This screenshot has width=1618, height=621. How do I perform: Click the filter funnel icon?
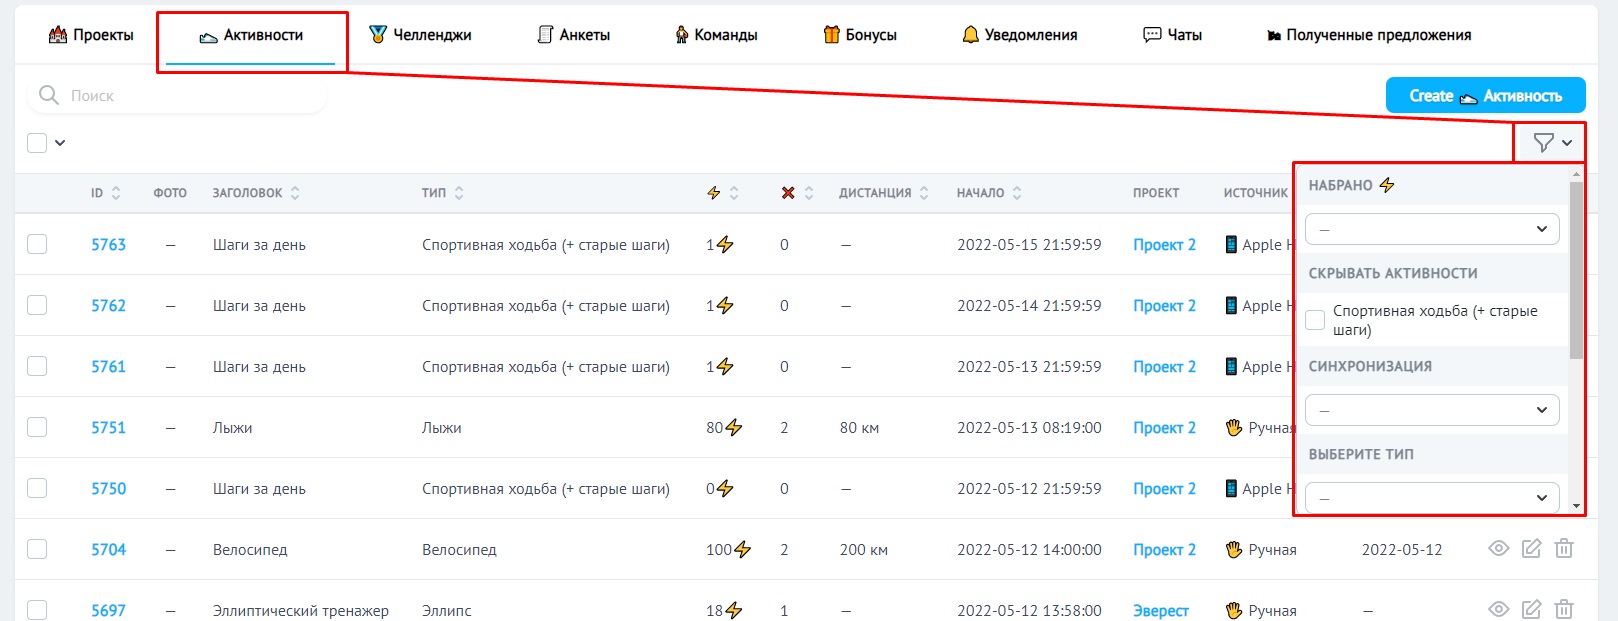[x=1544, y=143]
